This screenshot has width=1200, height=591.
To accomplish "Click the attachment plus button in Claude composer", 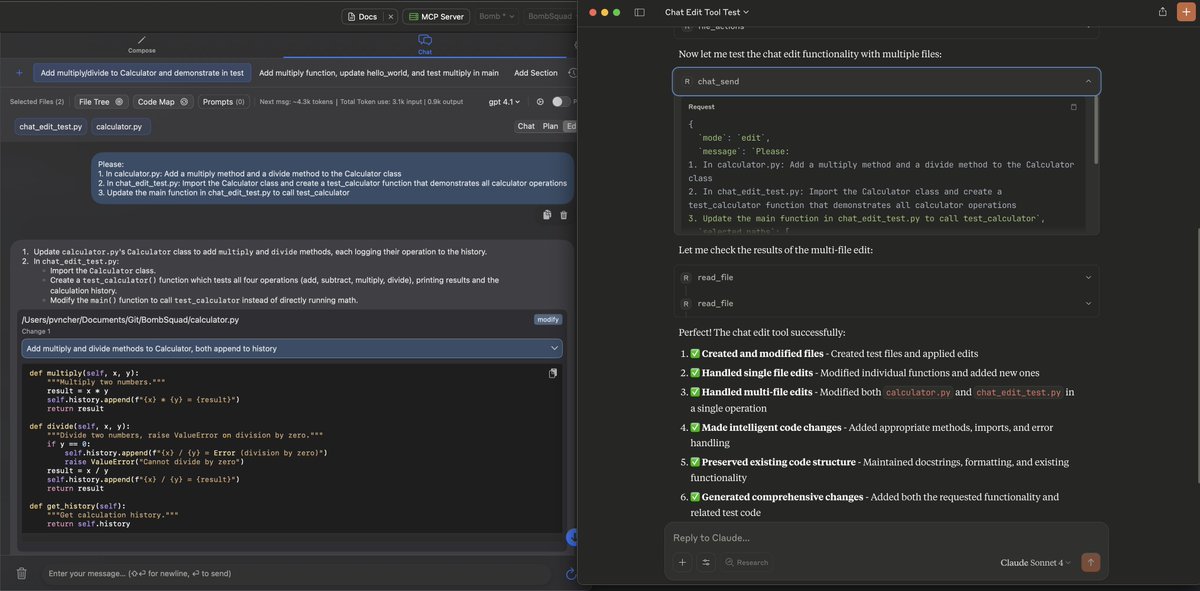I will pos(683,562).
